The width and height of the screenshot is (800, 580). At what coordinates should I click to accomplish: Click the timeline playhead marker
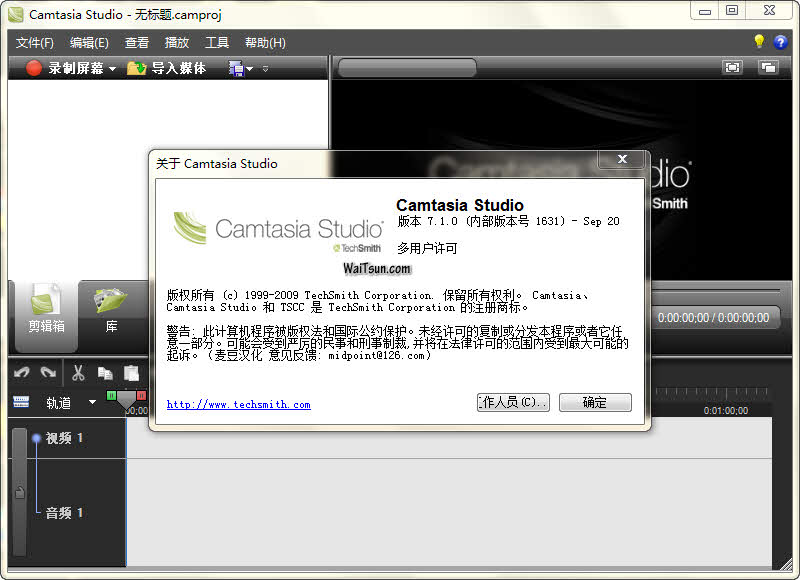pyautogui.click(x=126, y=399)
